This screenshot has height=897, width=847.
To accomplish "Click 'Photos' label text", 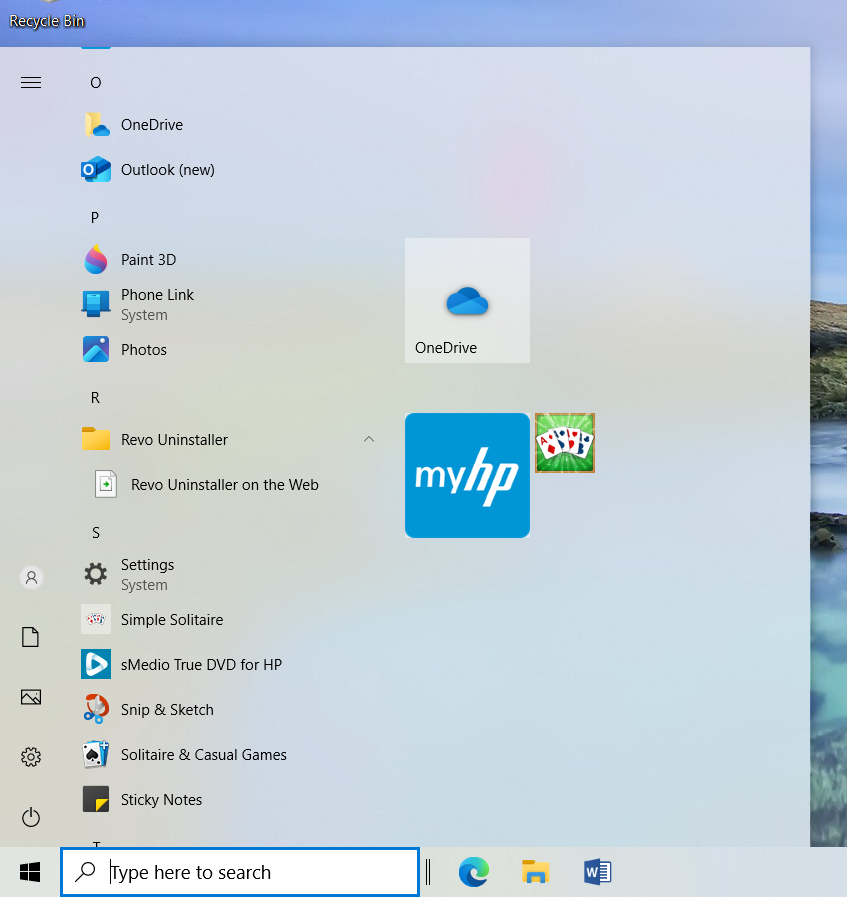I will tap(144, 350).
